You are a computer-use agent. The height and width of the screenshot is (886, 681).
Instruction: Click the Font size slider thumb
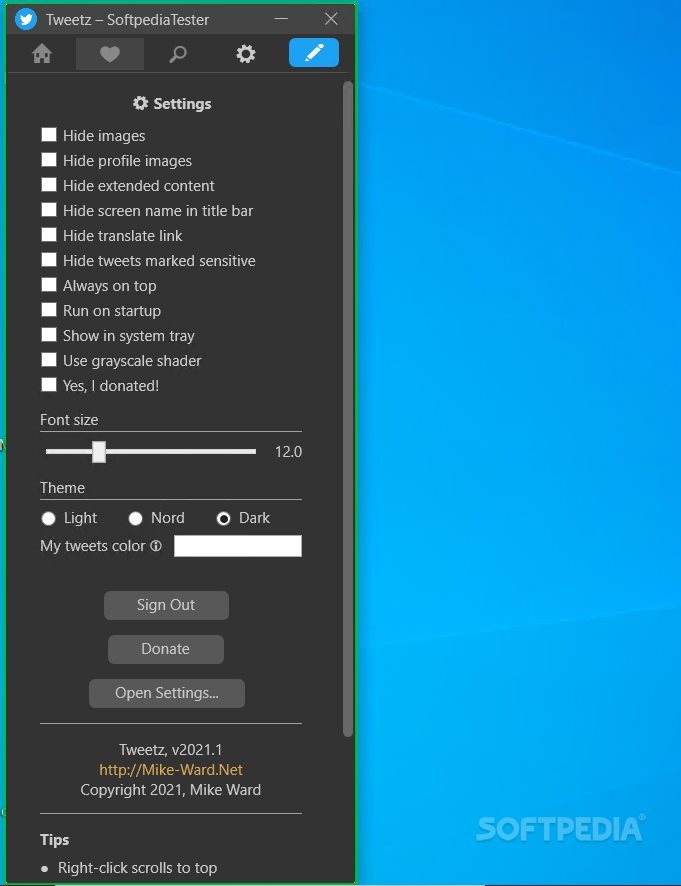pyautogui.click(x=99, y=452)
